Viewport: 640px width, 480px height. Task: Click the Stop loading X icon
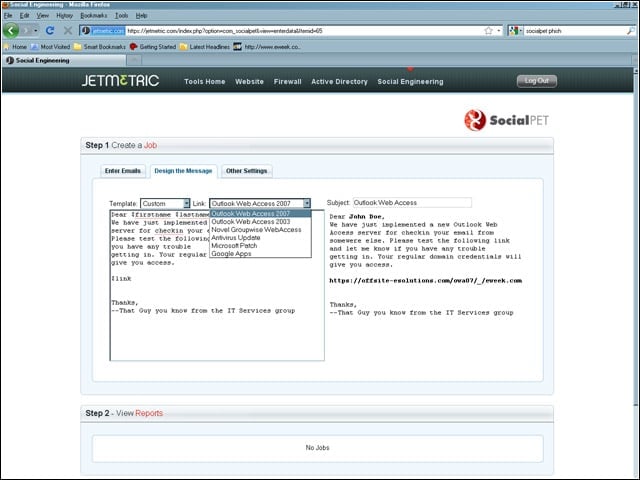point(68,31)
